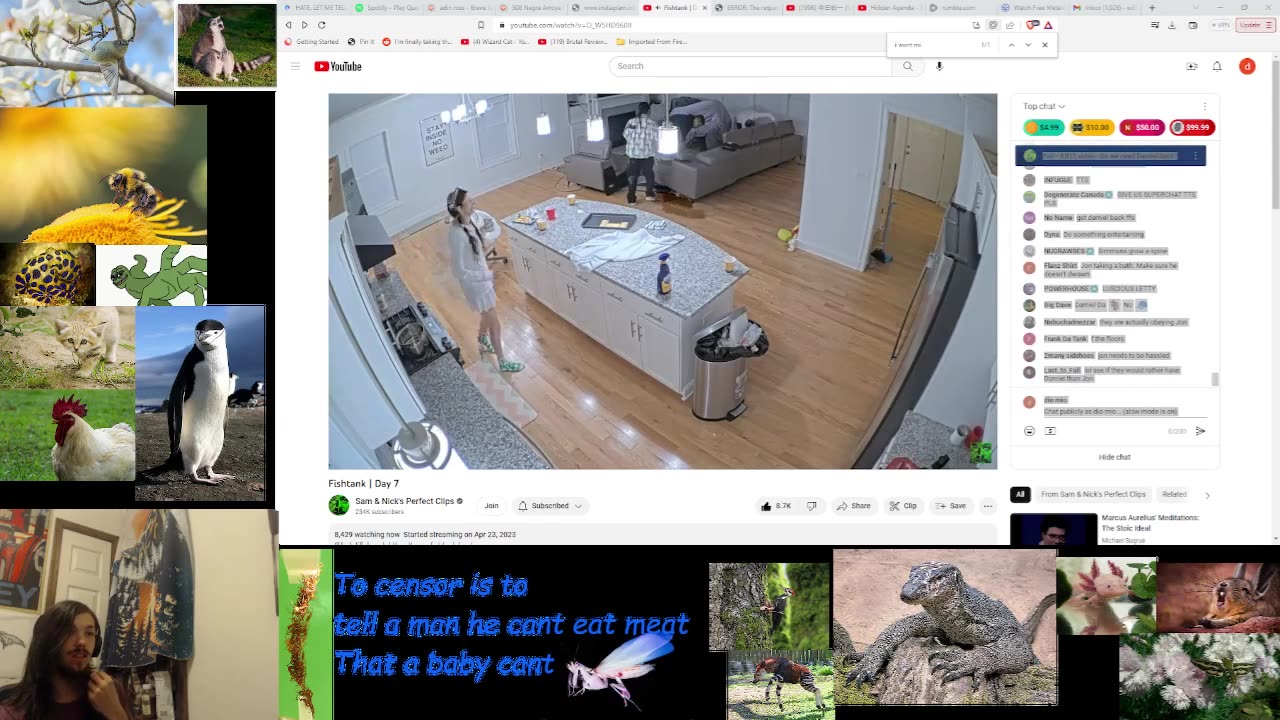Open the Wizard Cat YouTube bookmark
The height and width of the screenshot is (720, 1280).
[495, 42]
